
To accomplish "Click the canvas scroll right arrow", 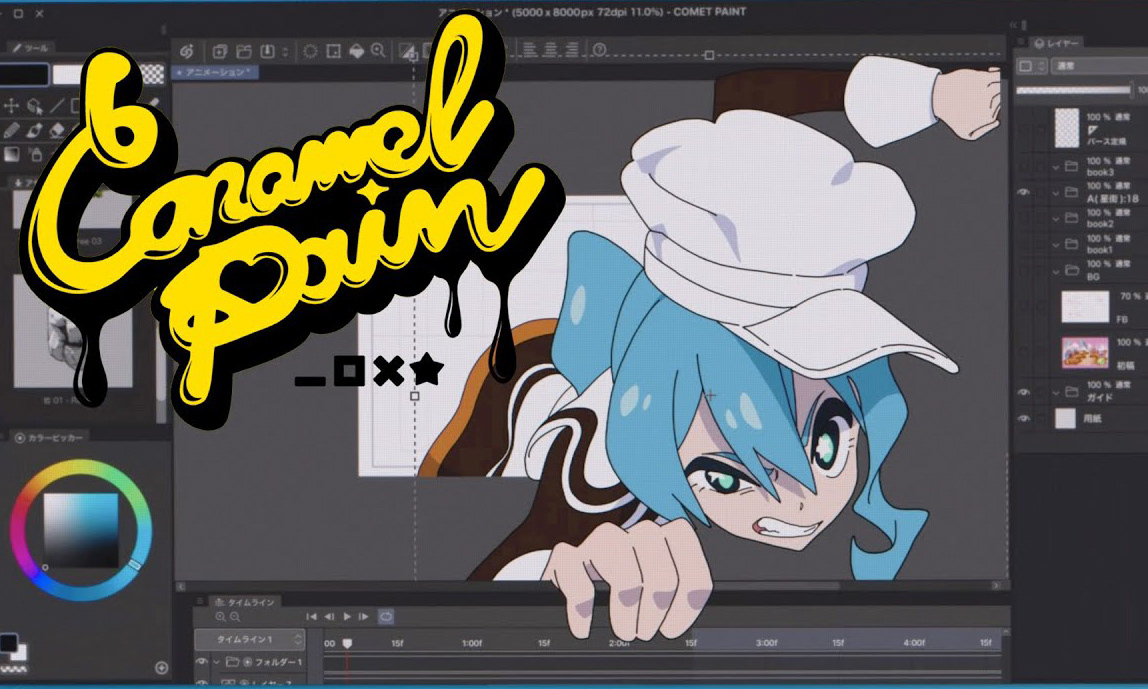I will [x=996, y=586].
